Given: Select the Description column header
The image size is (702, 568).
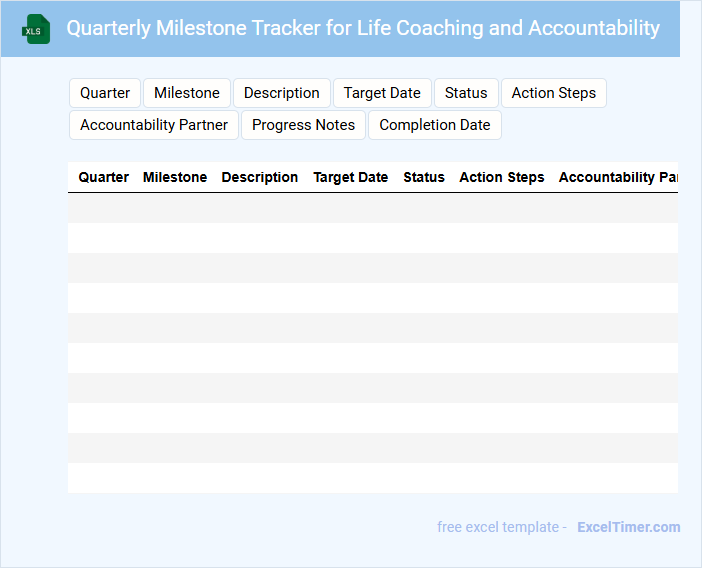Looking at the screenshot, I should [x=260, y=177].
